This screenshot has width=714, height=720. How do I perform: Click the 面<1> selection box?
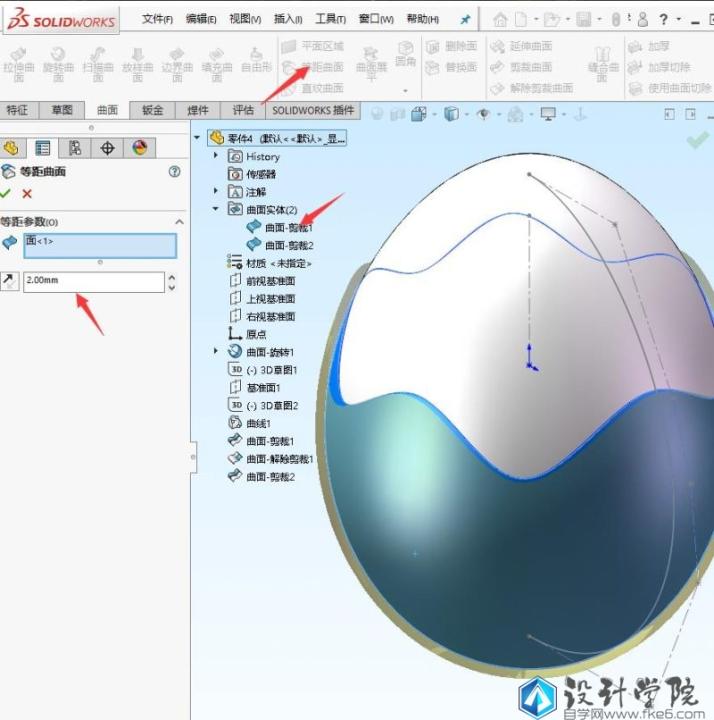click(100, 246)
